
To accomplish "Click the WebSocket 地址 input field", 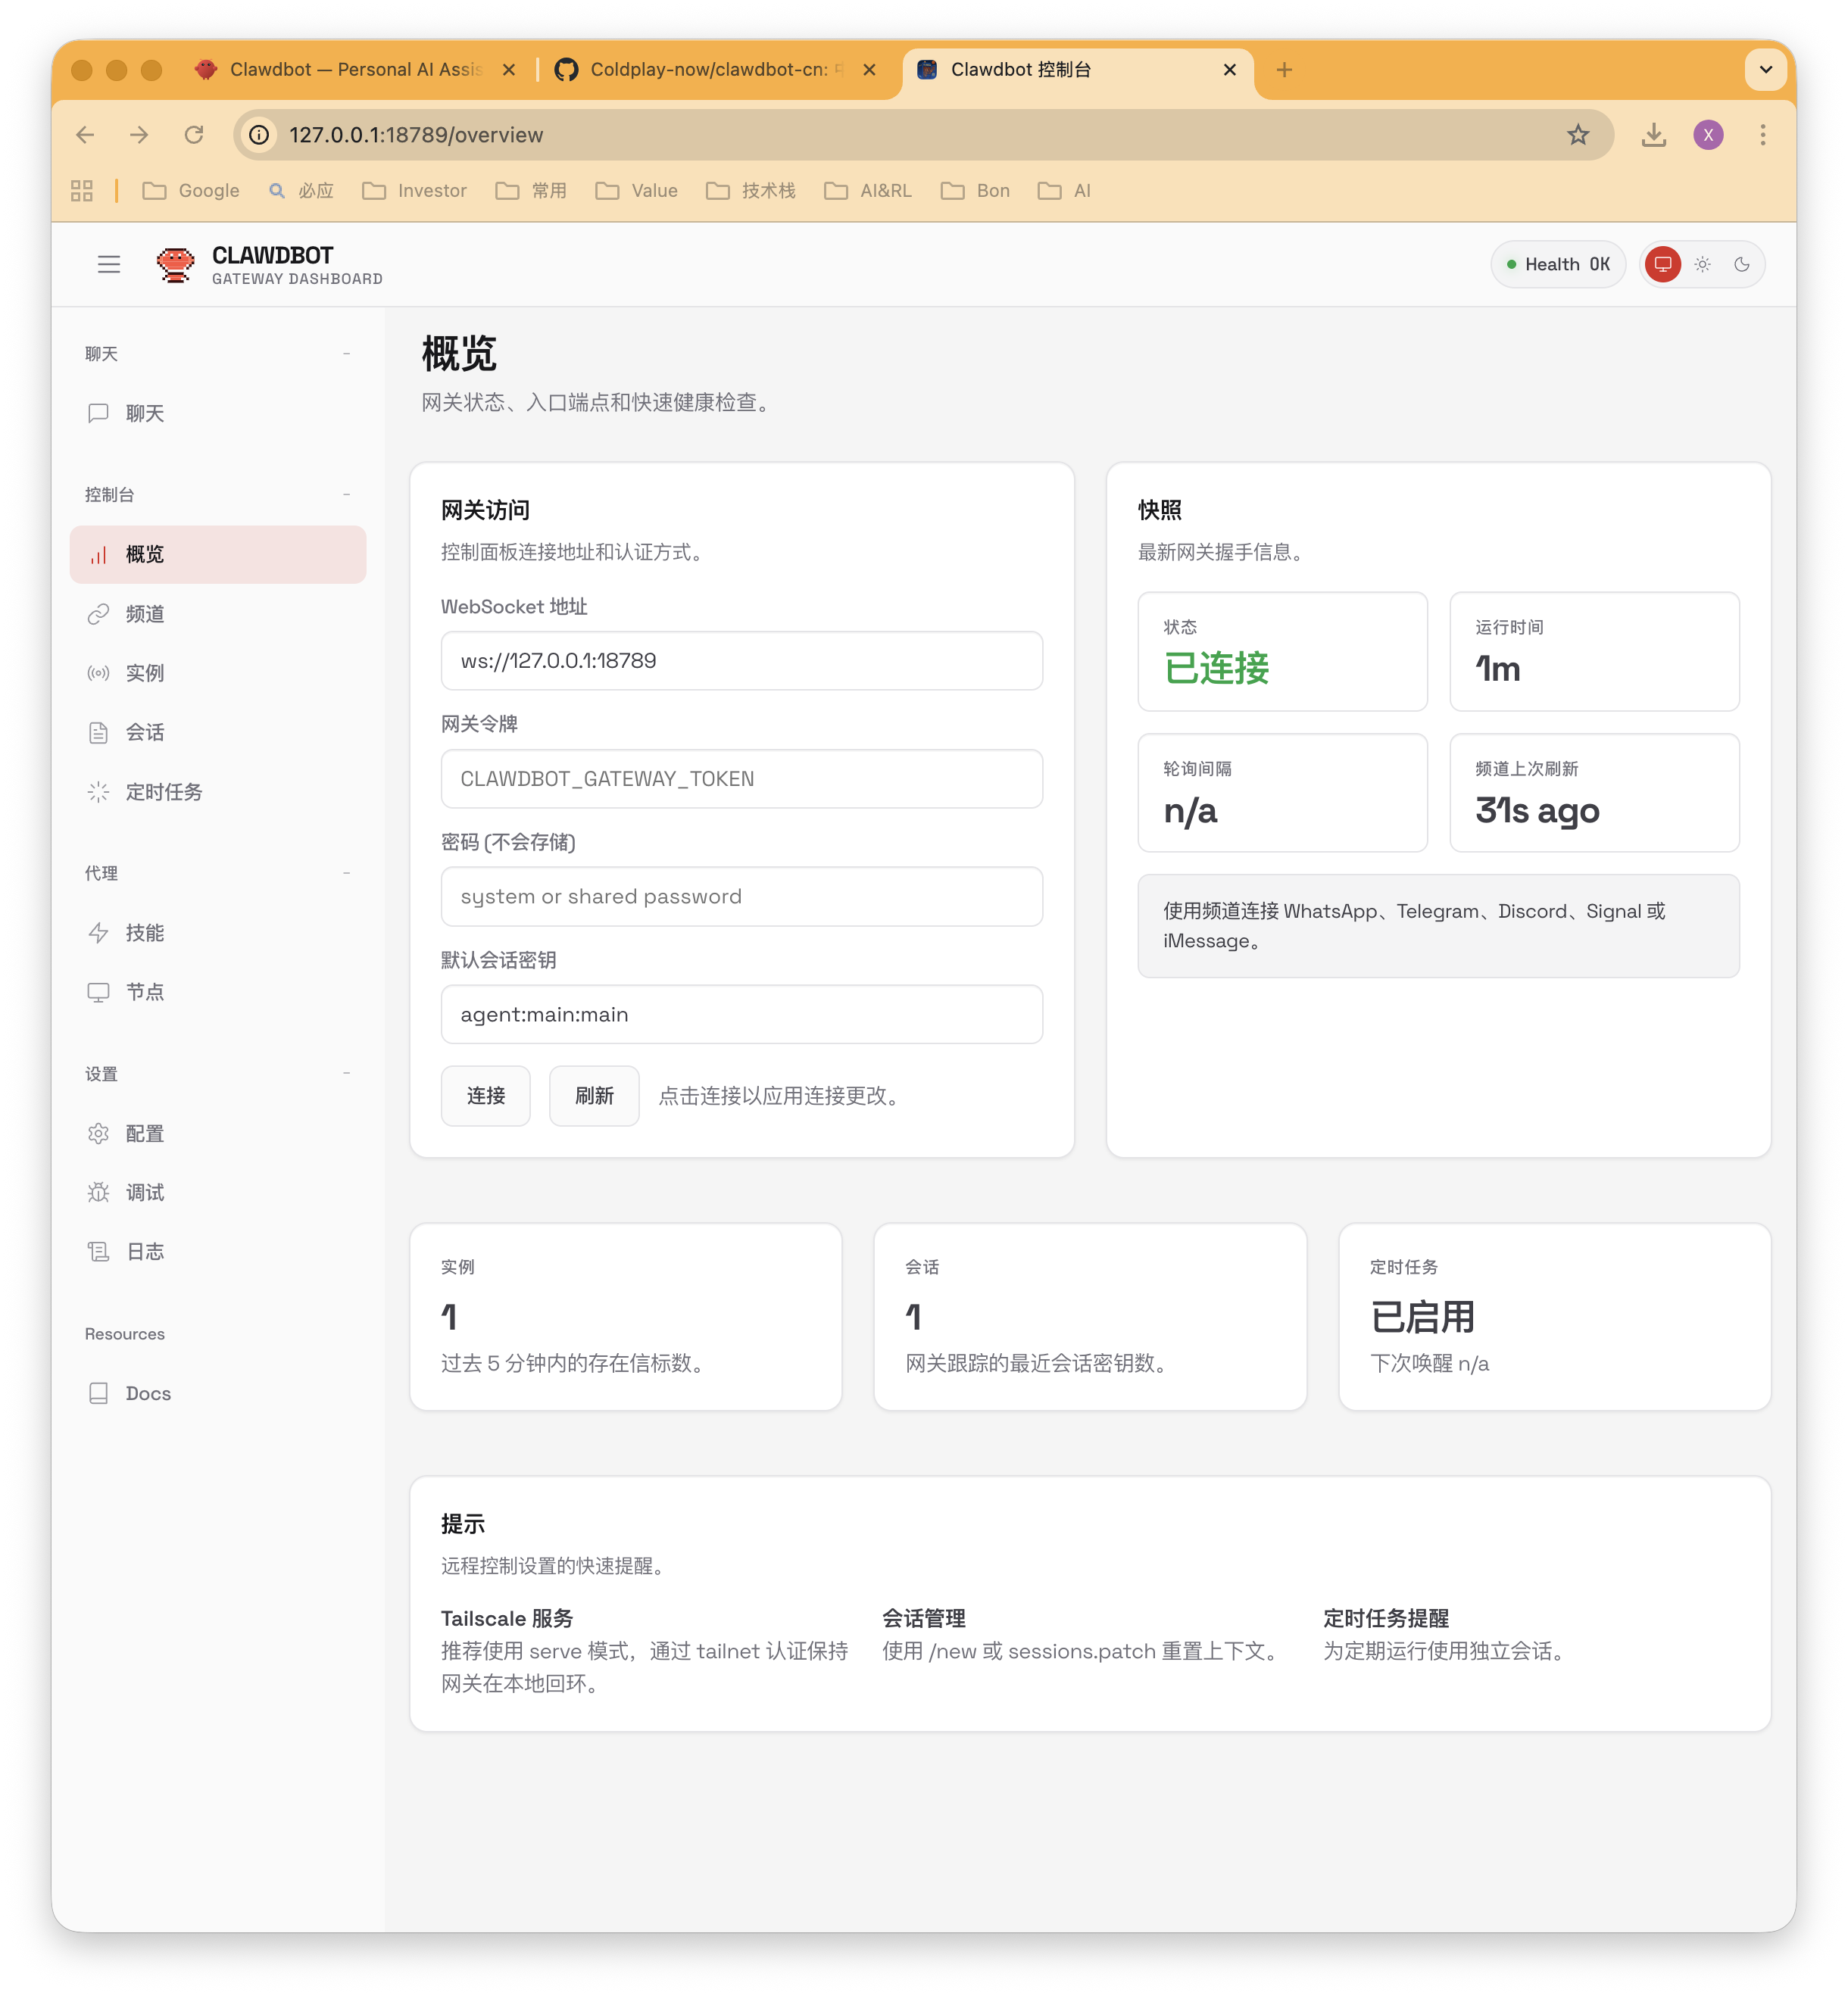I will (742, 660).
